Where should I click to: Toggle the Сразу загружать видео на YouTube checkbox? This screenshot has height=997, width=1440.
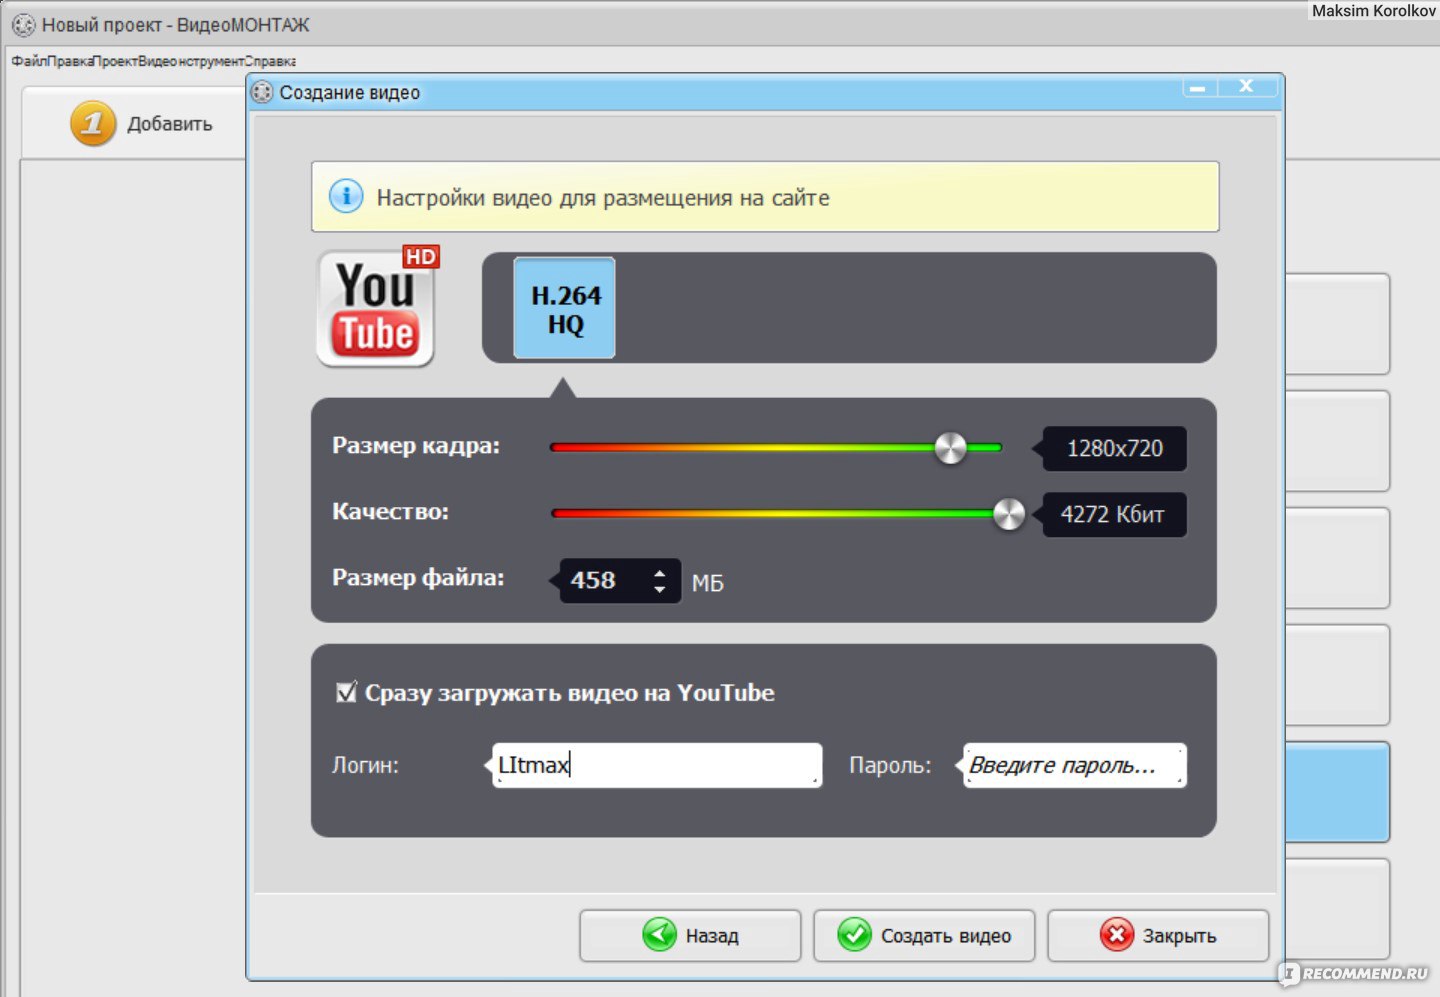click(x=346, y=692)
